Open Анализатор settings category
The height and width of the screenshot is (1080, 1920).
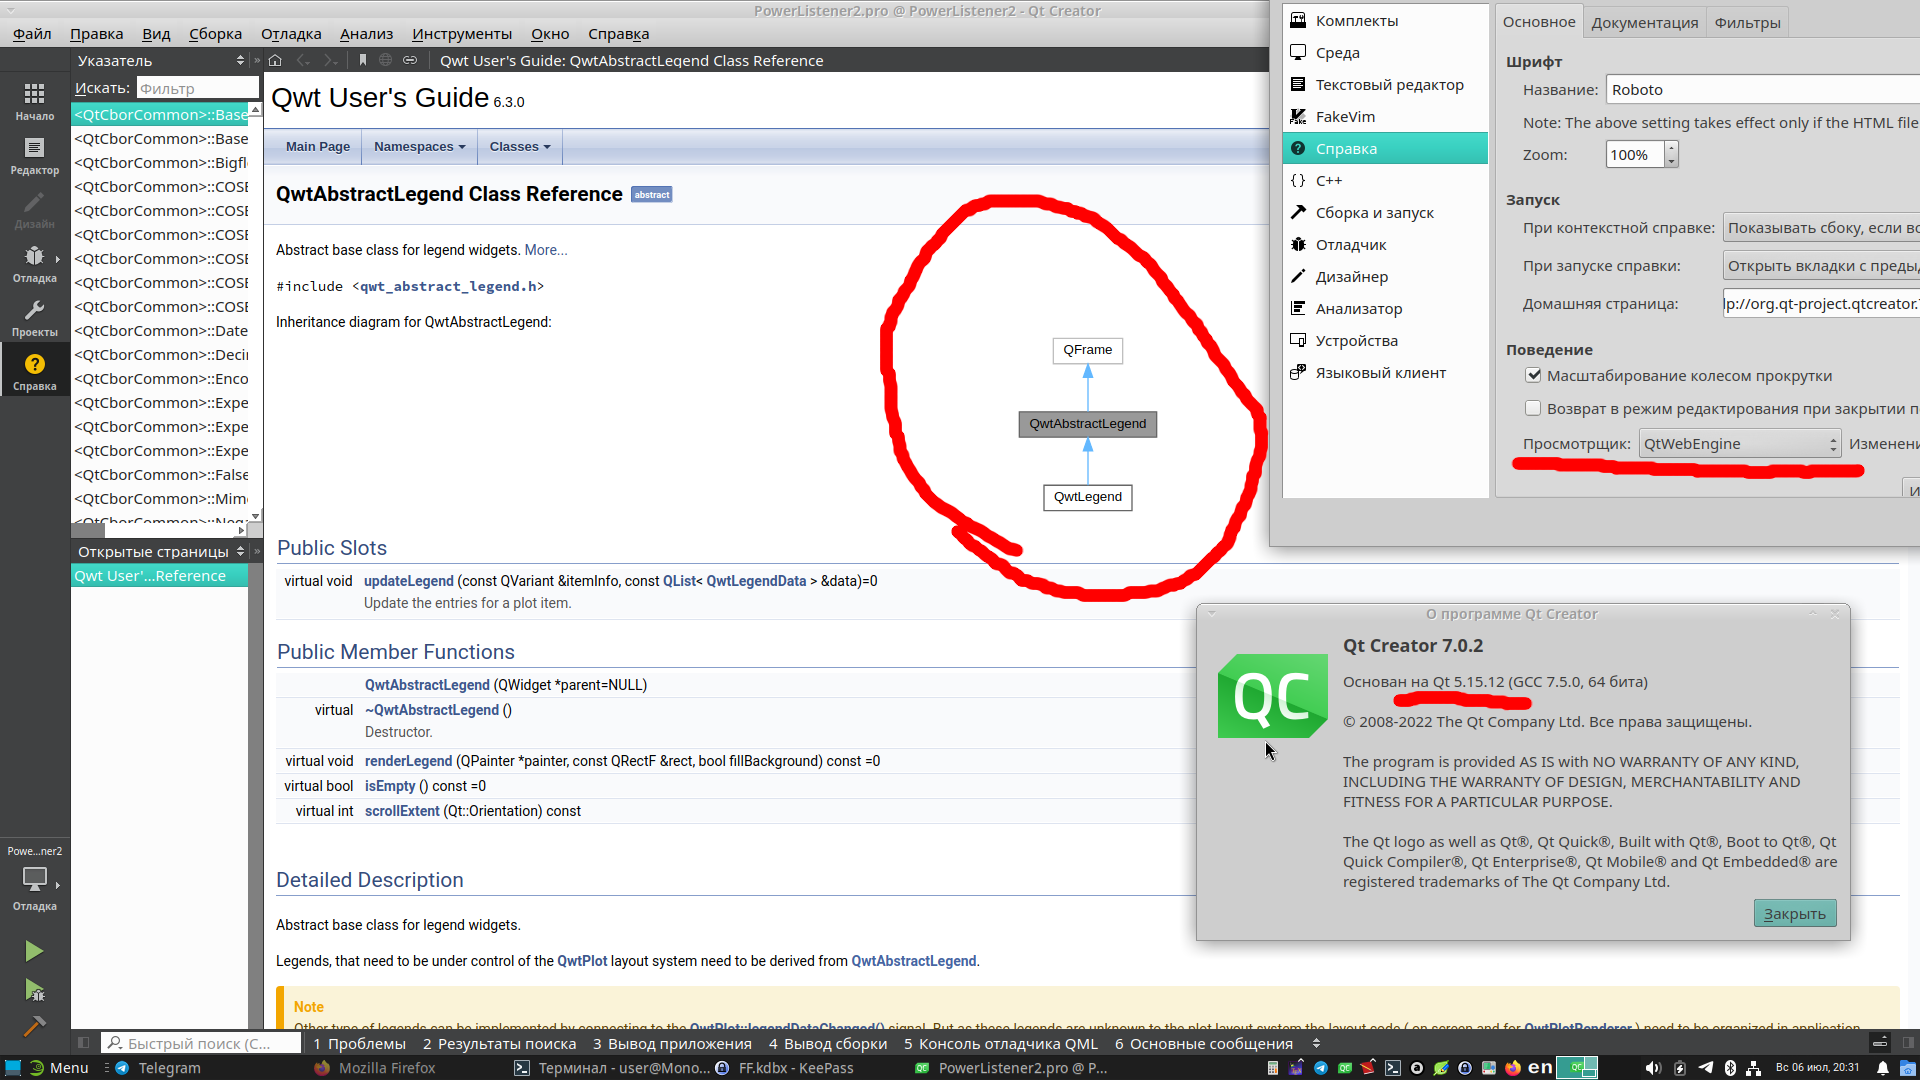(x=1386, y=308)
